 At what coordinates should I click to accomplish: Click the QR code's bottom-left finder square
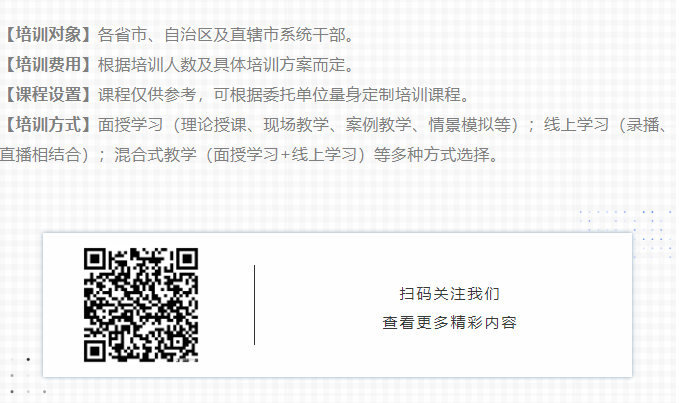95,350
